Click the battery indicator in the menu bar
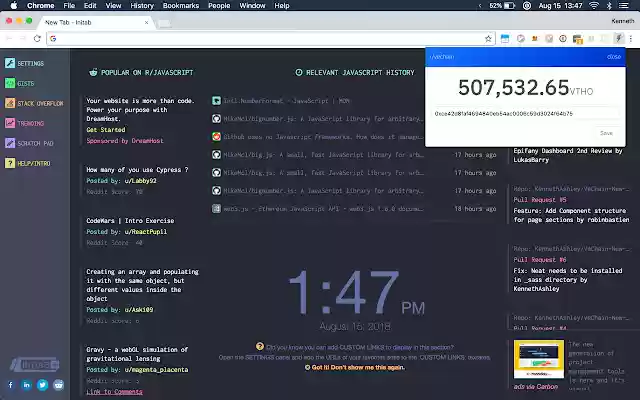Viewport: 640px width, 400px height. (x=502, y=5)
